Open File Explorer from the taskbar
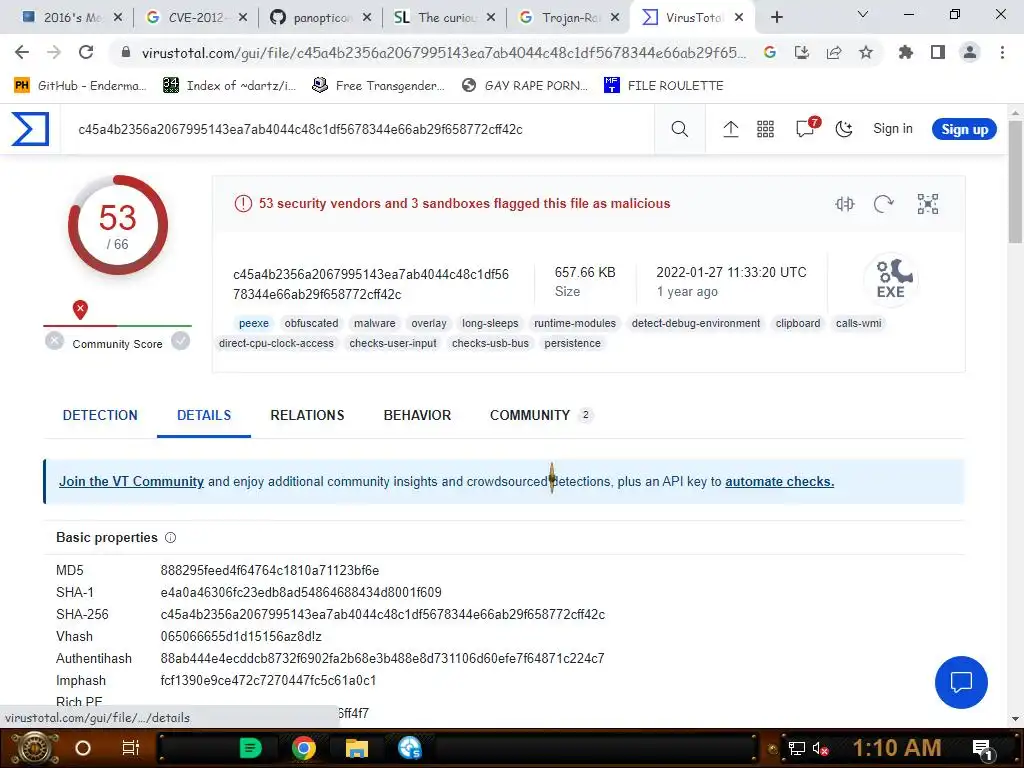 [357, 748]
